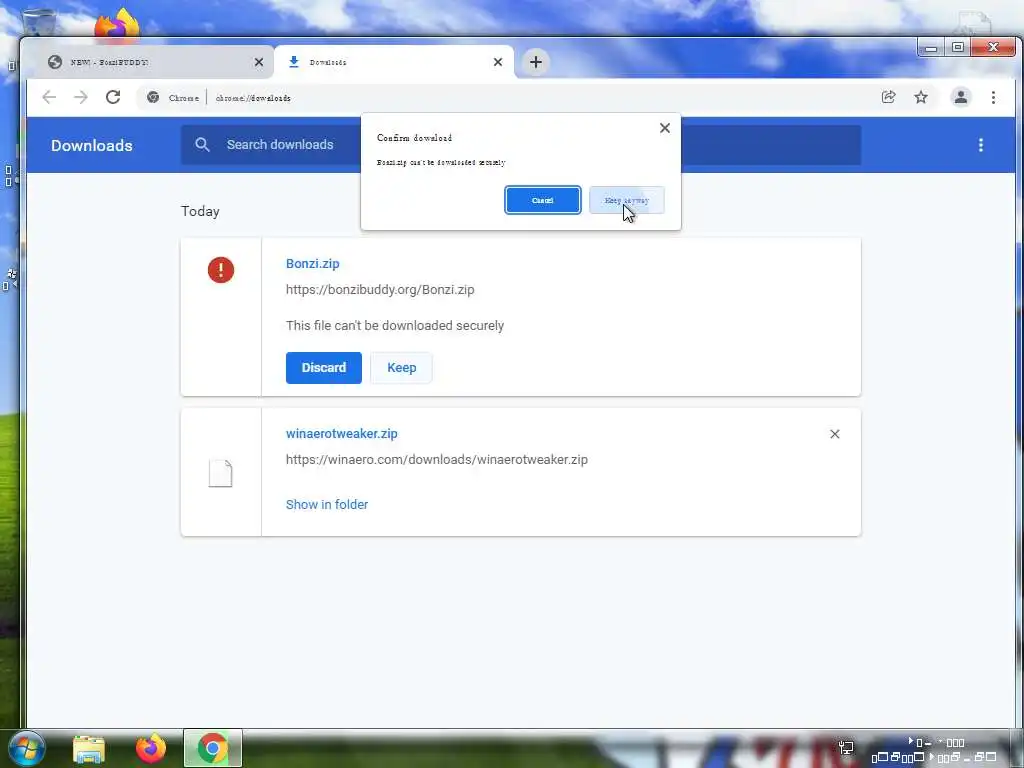Click the Bonzi.zip source URL text
1024x768 pixels.
[380, 290]
